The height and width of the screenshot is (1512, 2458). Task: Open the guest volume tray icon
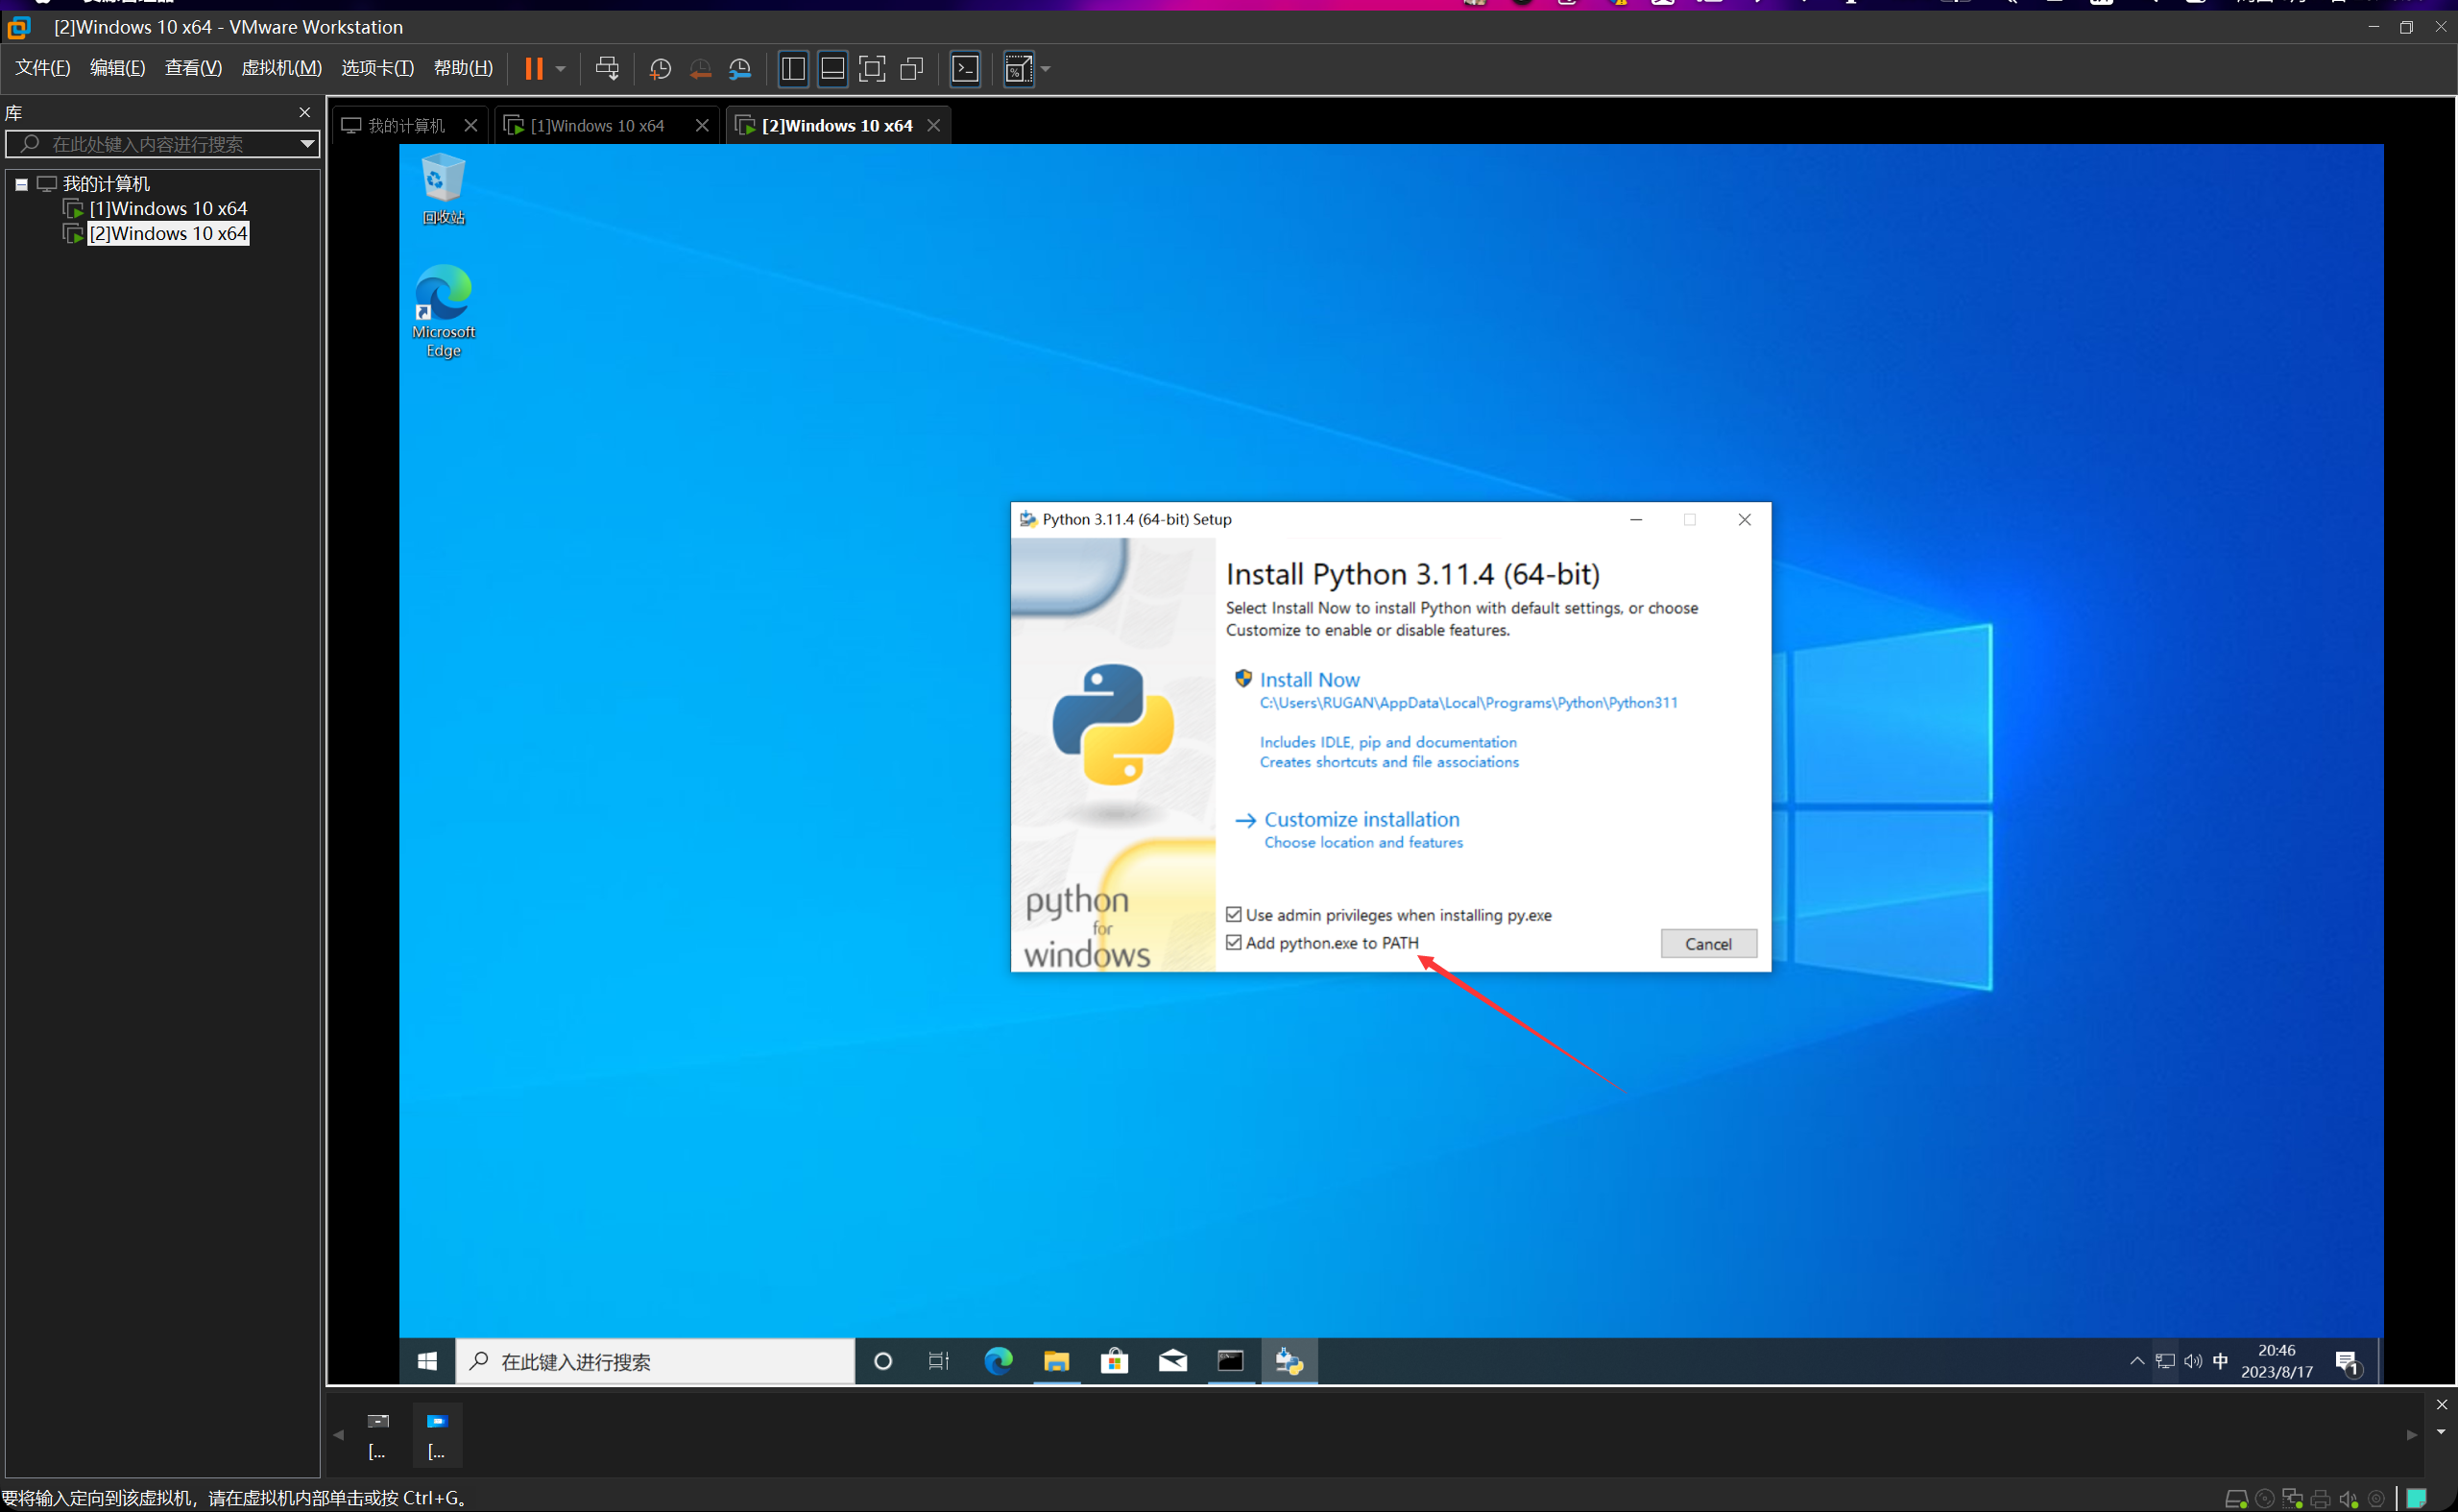point(2193,1361)
